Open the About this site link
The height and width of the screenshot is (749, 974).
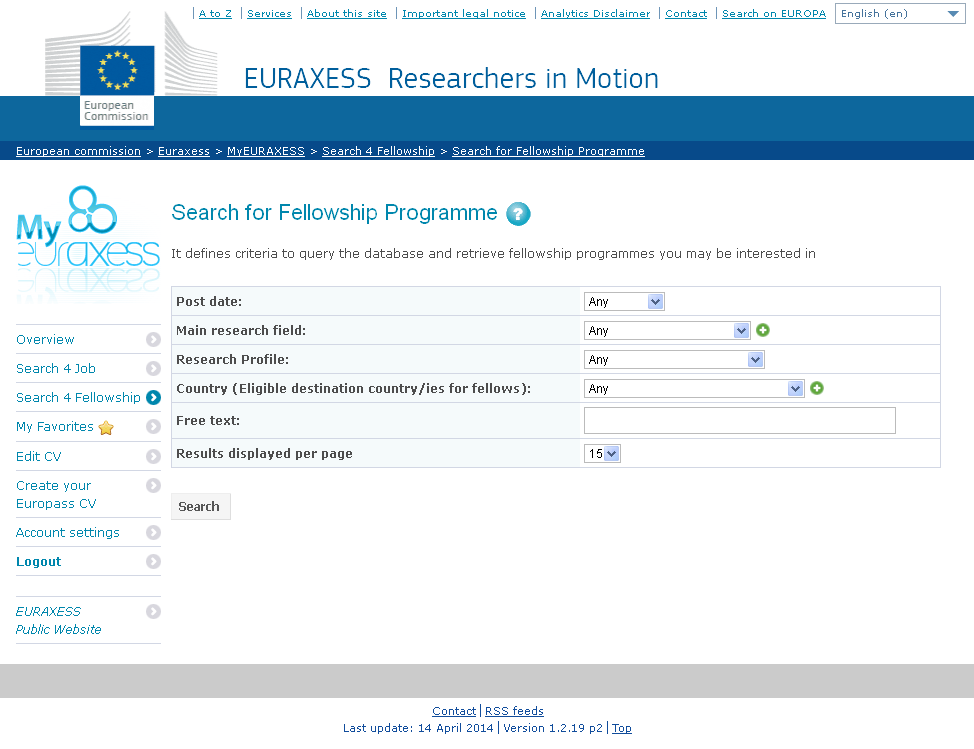[347, 14]
